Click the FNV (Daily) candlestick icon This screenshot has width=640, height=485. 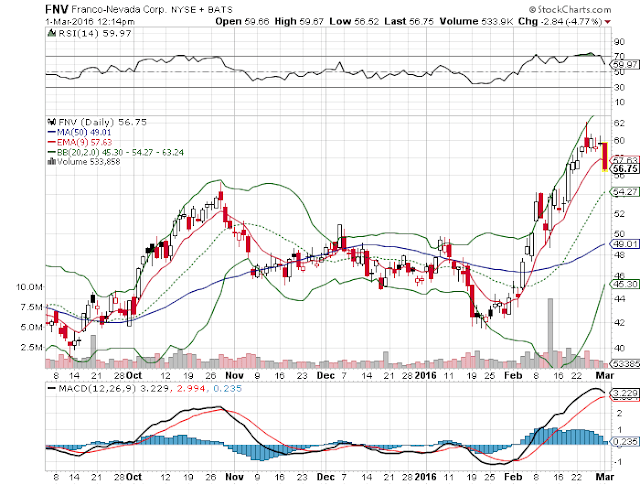52,122
